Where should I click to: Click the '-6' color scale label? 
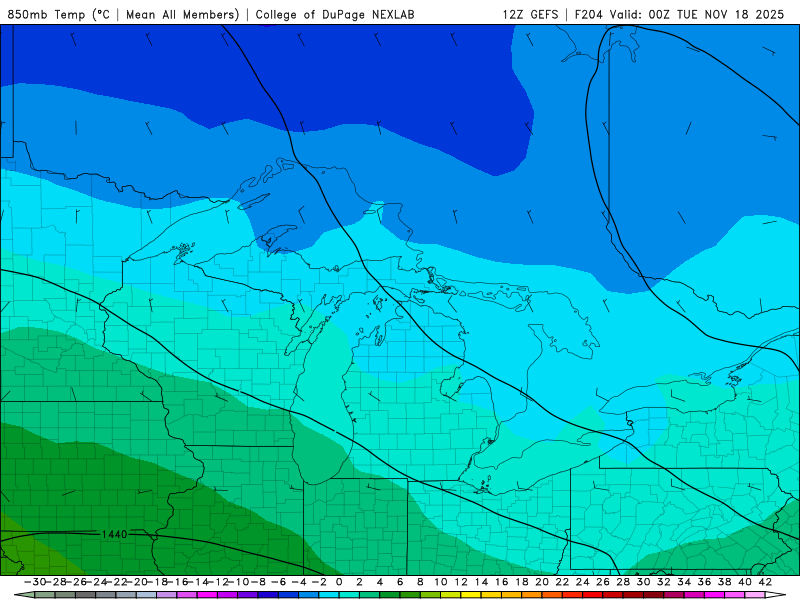click(278, 582)
